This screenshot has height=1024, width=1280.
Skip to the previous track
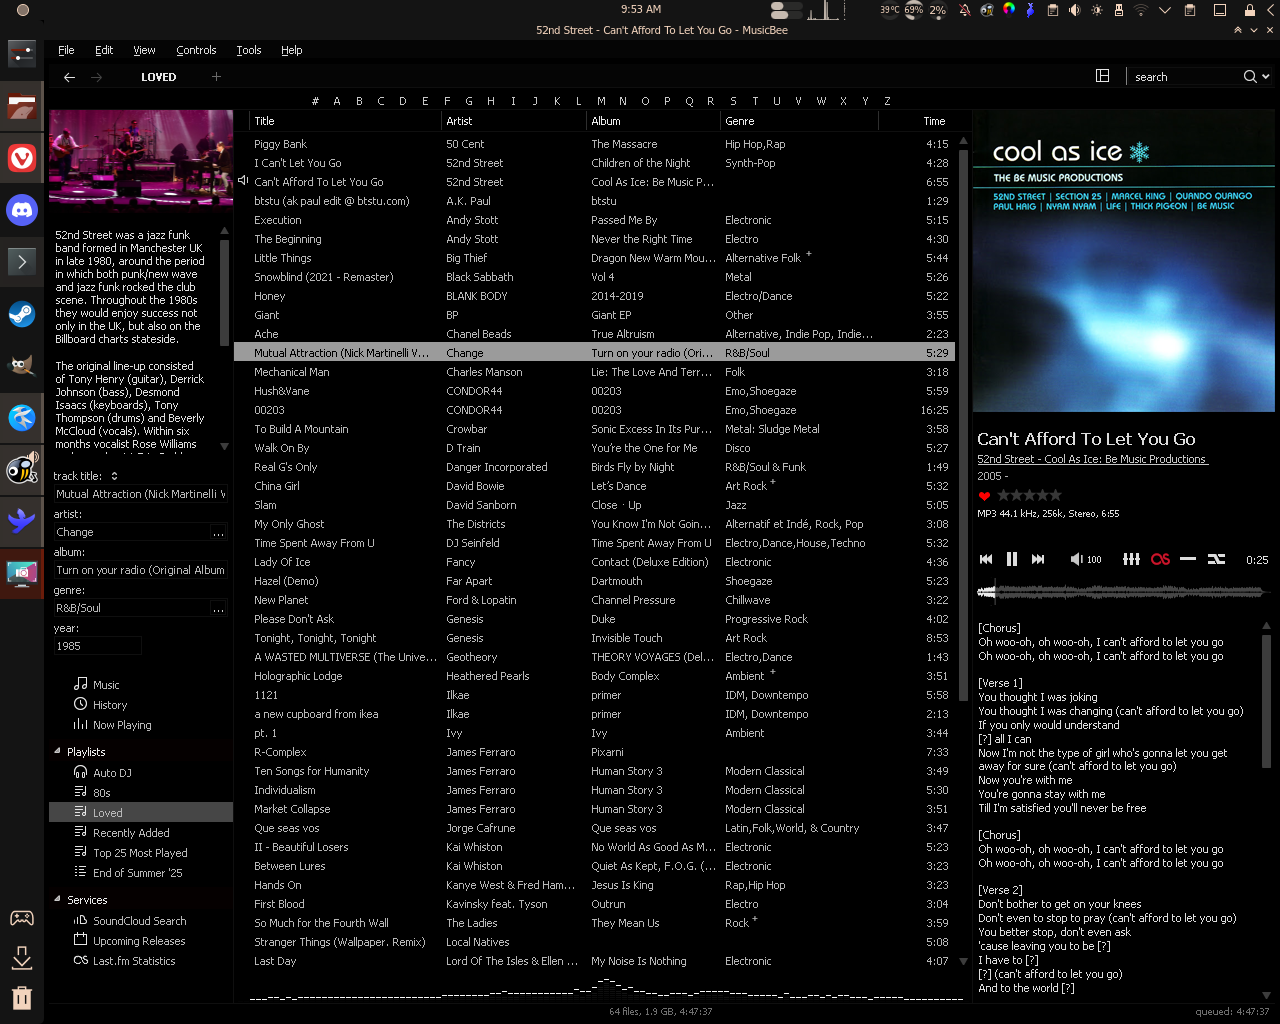tap(986, 560)
